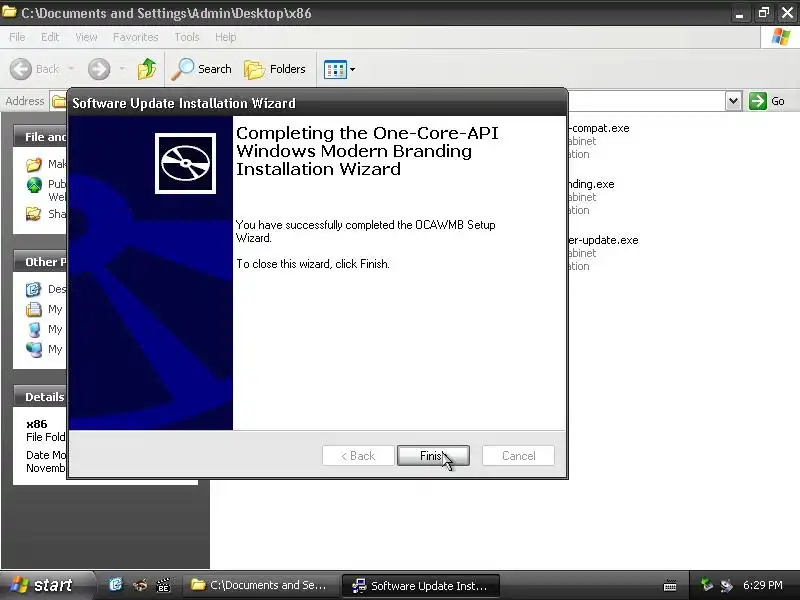This screenshot has height=600, width=800.
Task: Click the keyboard icon in taskbar
Action: click(670, 585)
